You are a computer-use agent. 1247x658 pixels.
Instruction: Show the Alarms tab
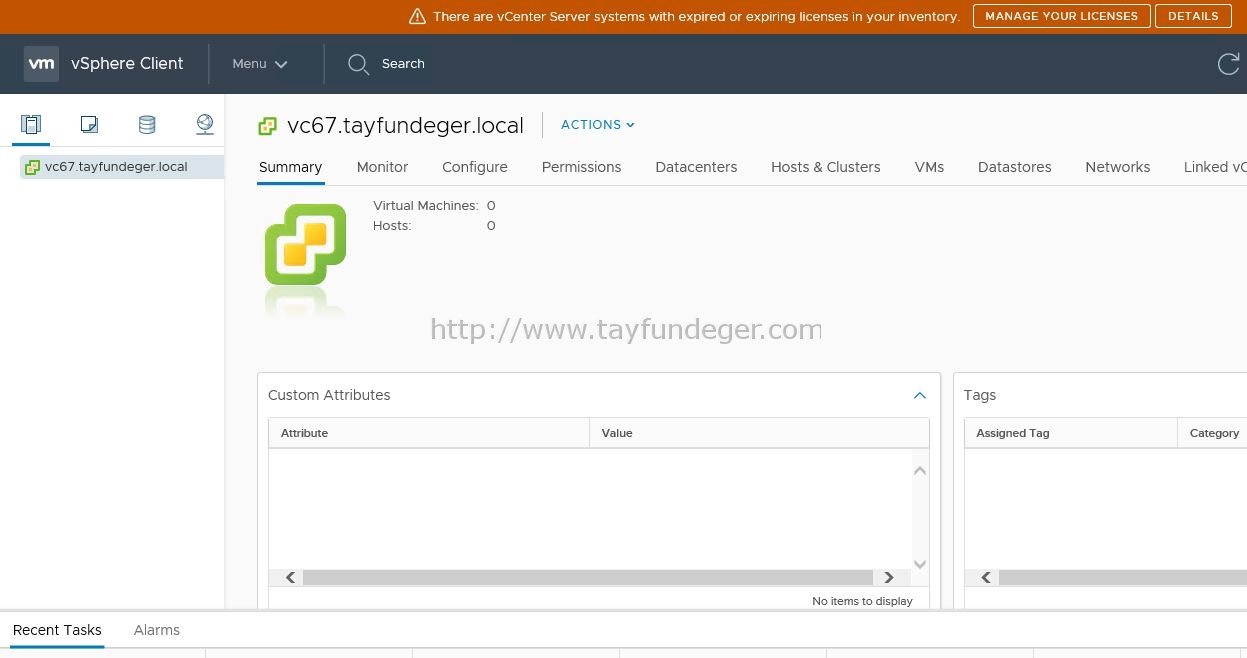[x=157, y=630]
